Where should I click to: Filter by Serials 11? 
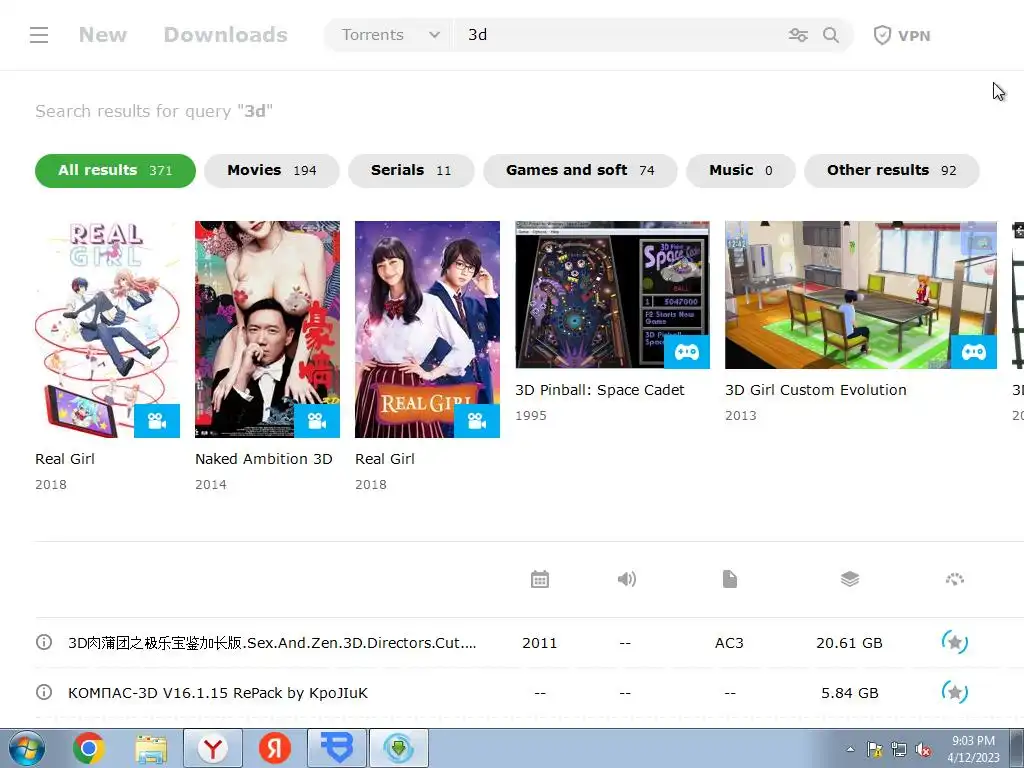pyautogui.click(x=411, y=170)
